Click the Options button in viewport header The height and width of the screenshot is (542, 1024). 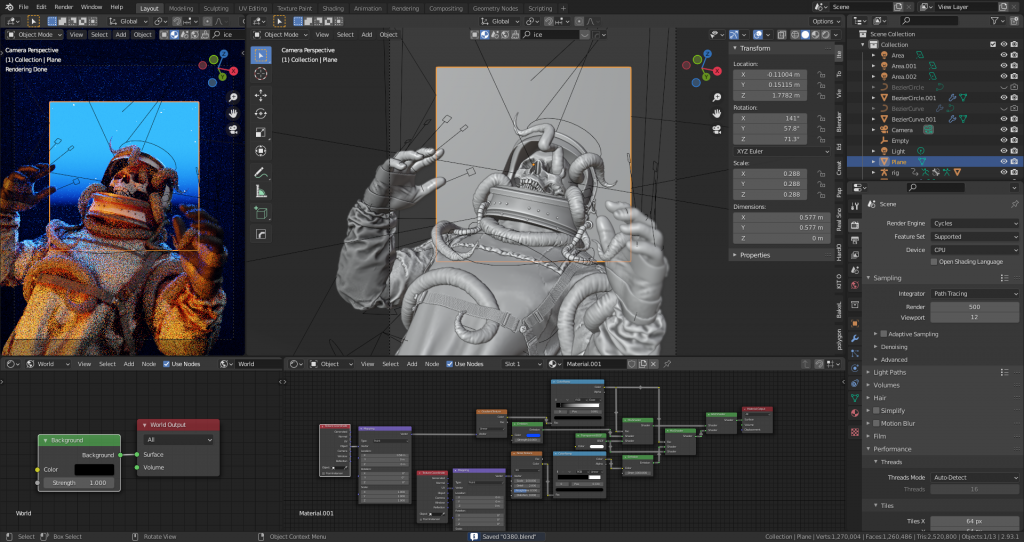pos(826,21)
